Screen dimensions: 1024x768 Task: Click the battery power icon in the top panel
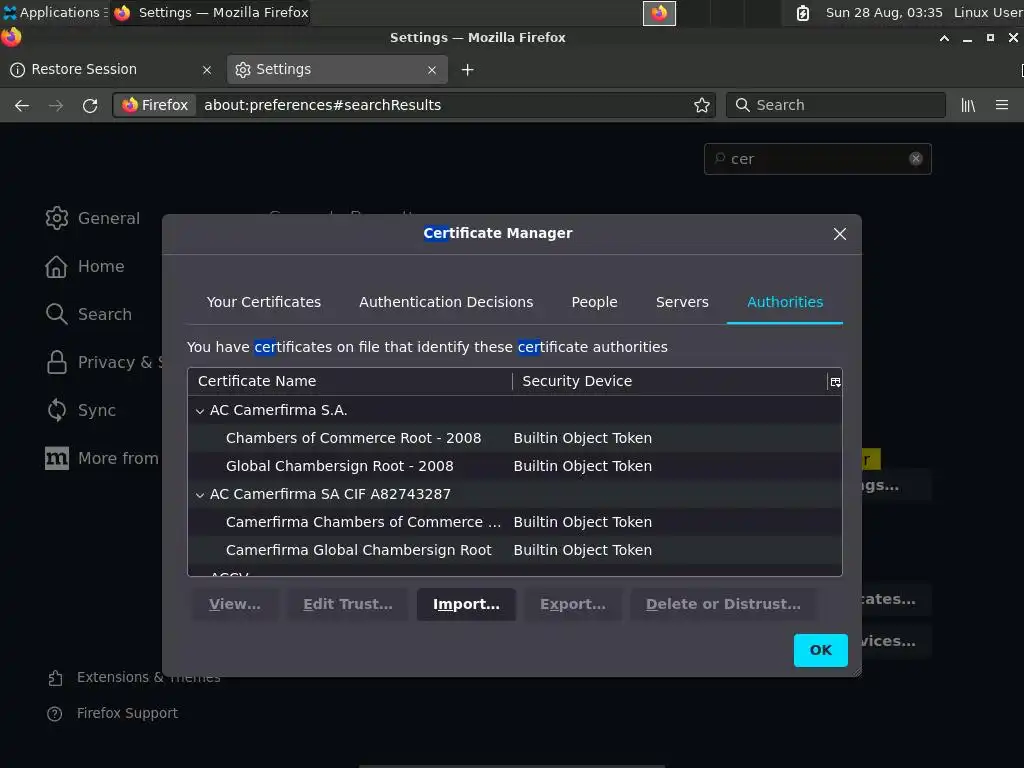803,13
